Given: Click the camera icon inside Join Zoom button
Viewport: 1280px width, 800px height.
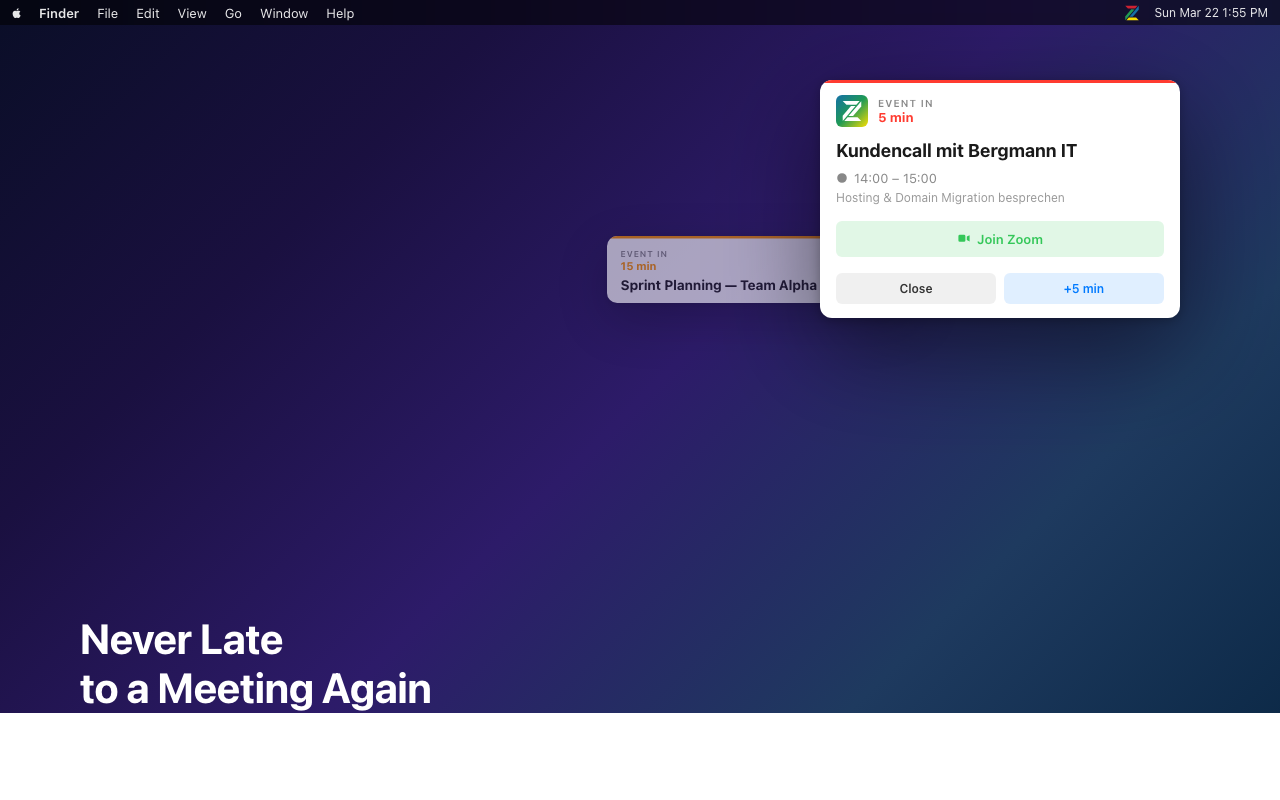Looking at the screenshot, I should [963, 239].
